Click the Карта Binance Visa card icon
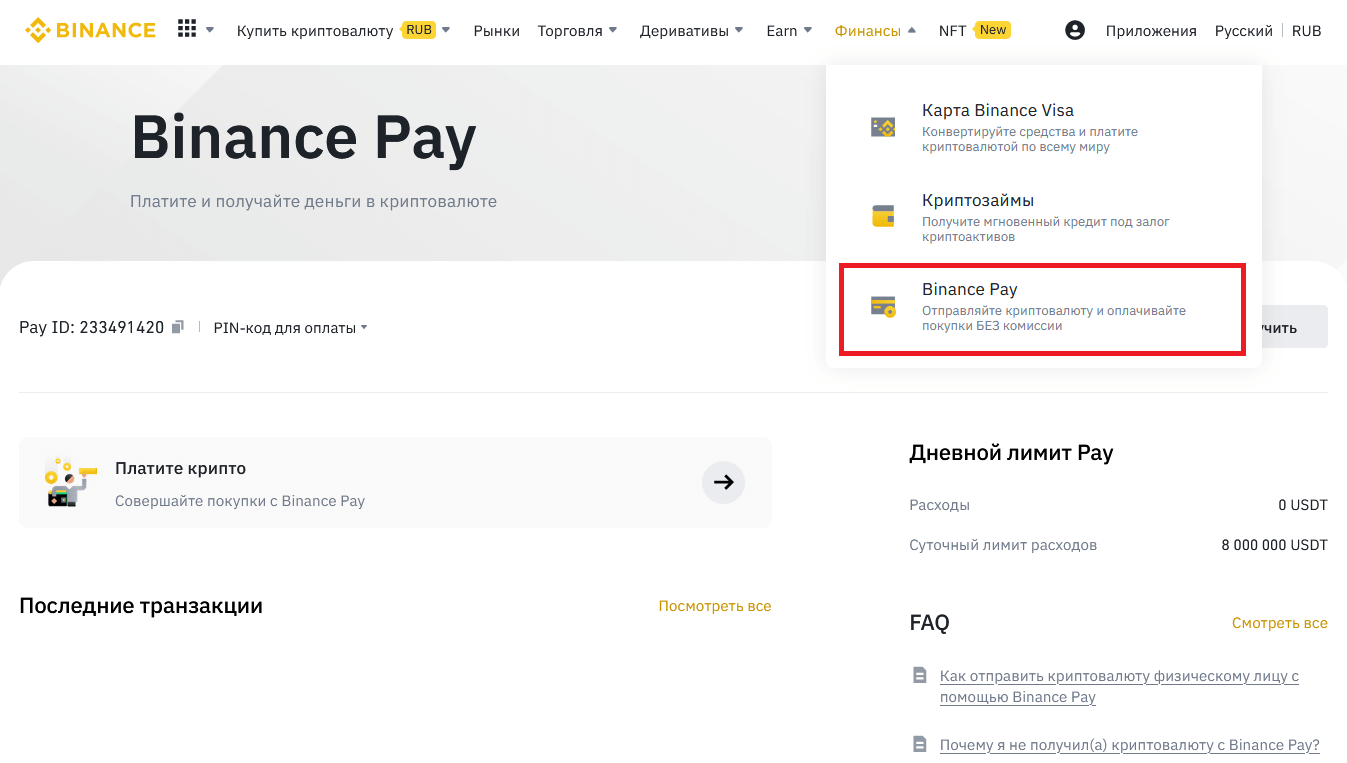 point(883,127)
